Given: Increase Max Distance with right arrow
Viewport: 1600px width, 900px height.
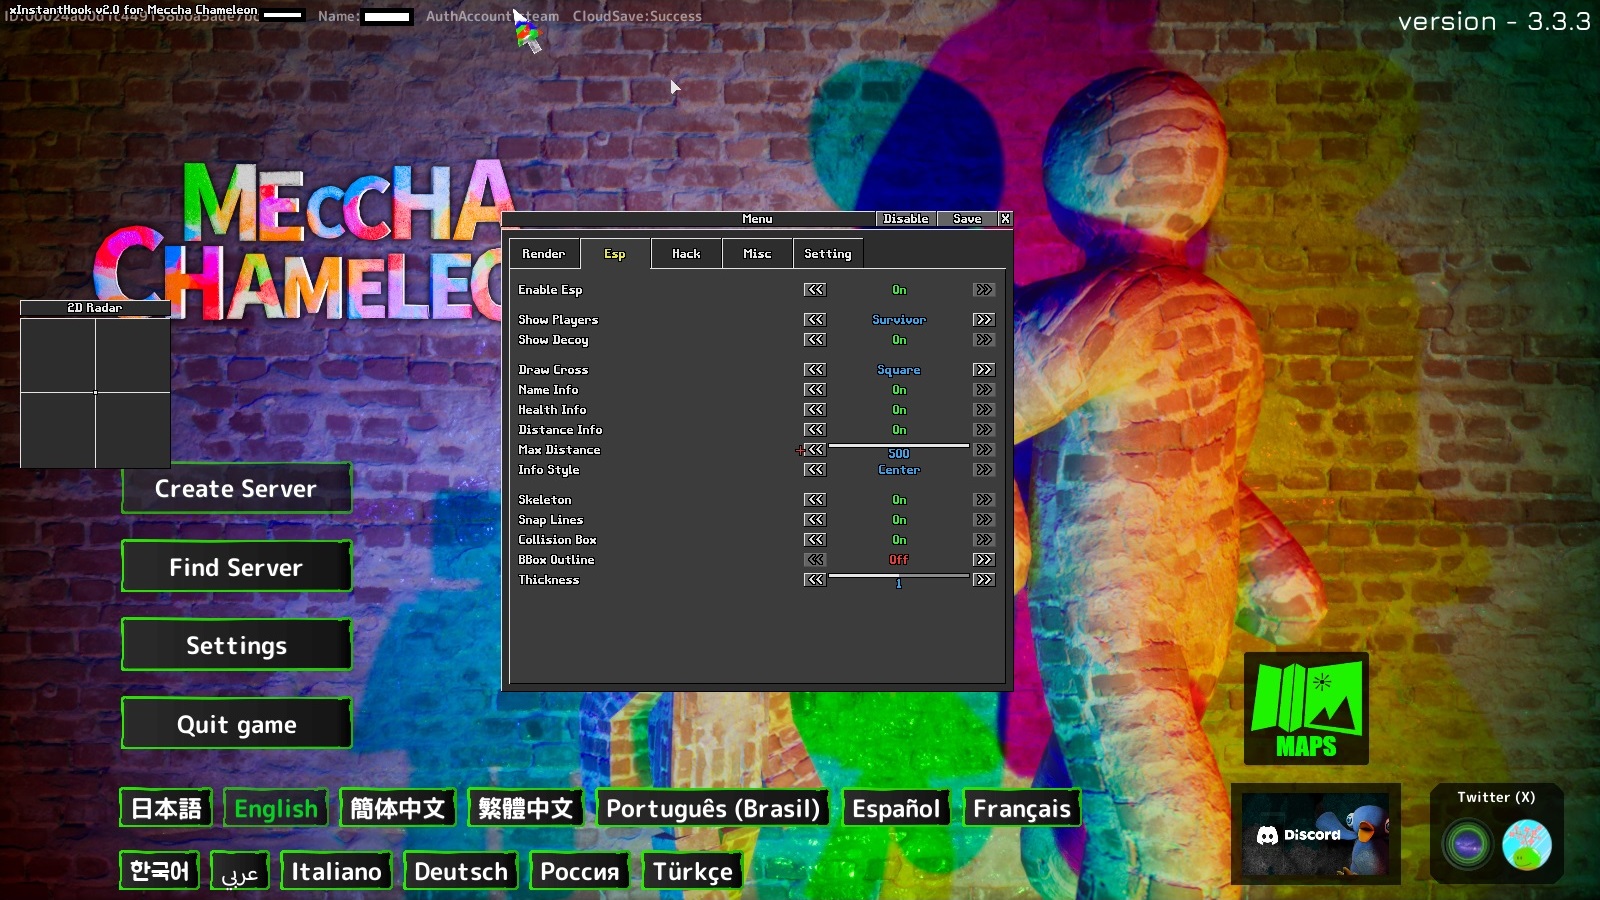Looking at the screenshot, I should 984,450.
